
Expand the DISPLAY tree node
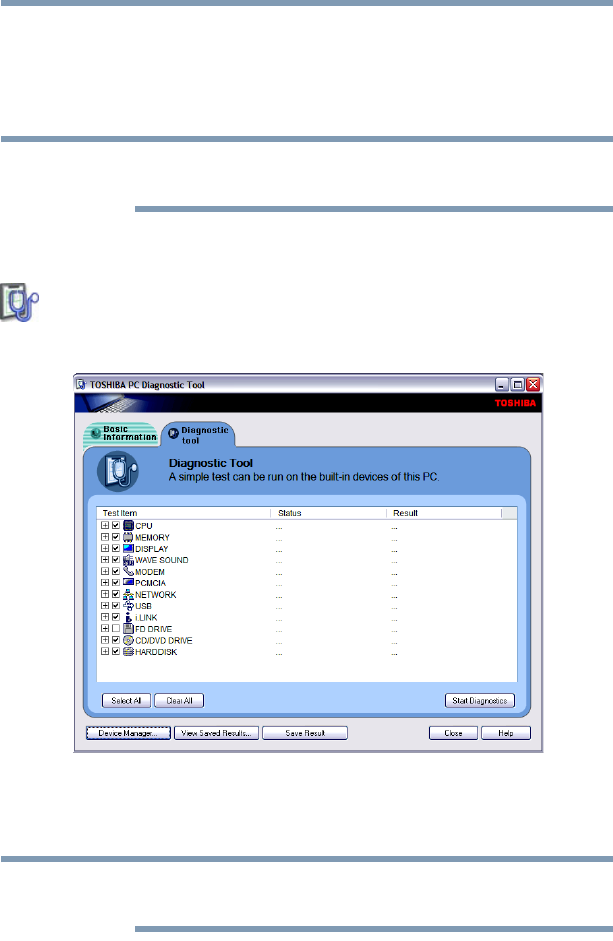[105, 549]
